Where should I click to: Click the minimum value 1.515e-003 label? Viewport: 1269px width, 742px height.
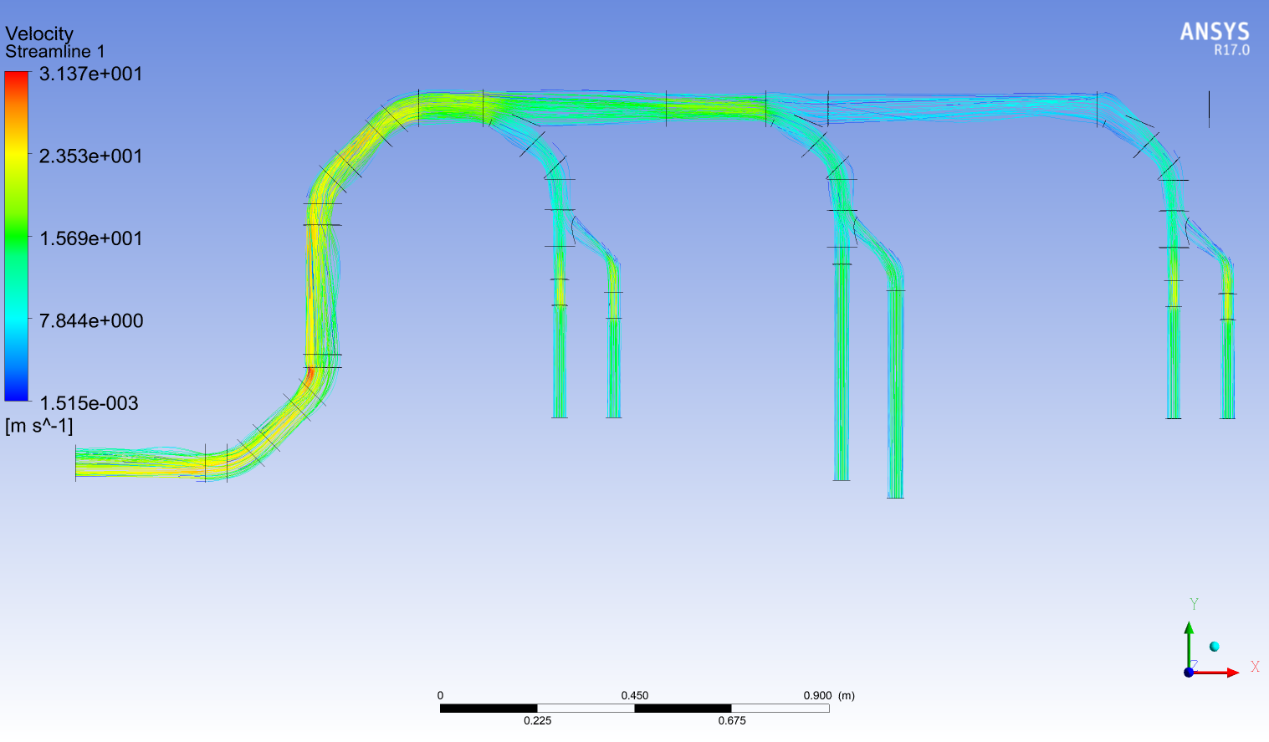tap(88, 403)
